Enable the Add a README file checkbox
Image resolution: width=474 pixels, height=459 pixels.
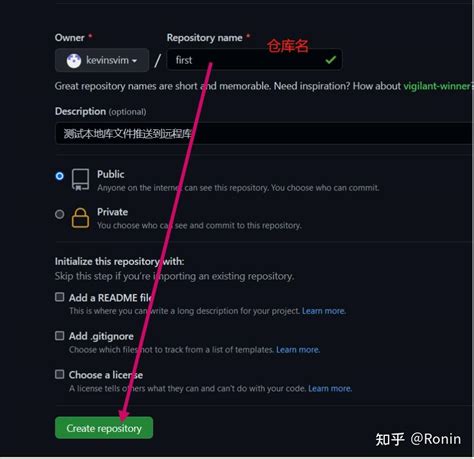click(x=60, y=297)
